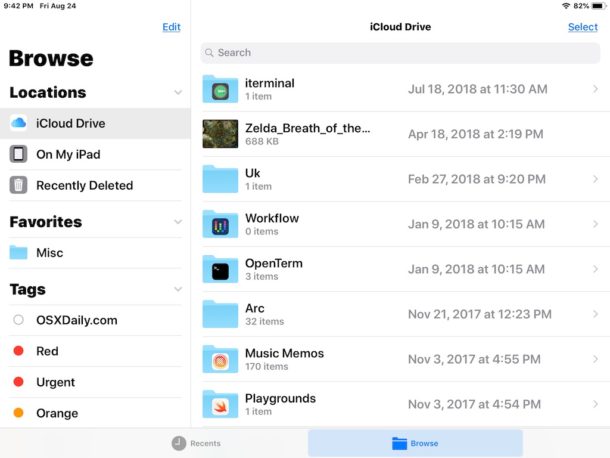Filter by Urgent tag label
The image size is (610, 458).
point(55,382)
